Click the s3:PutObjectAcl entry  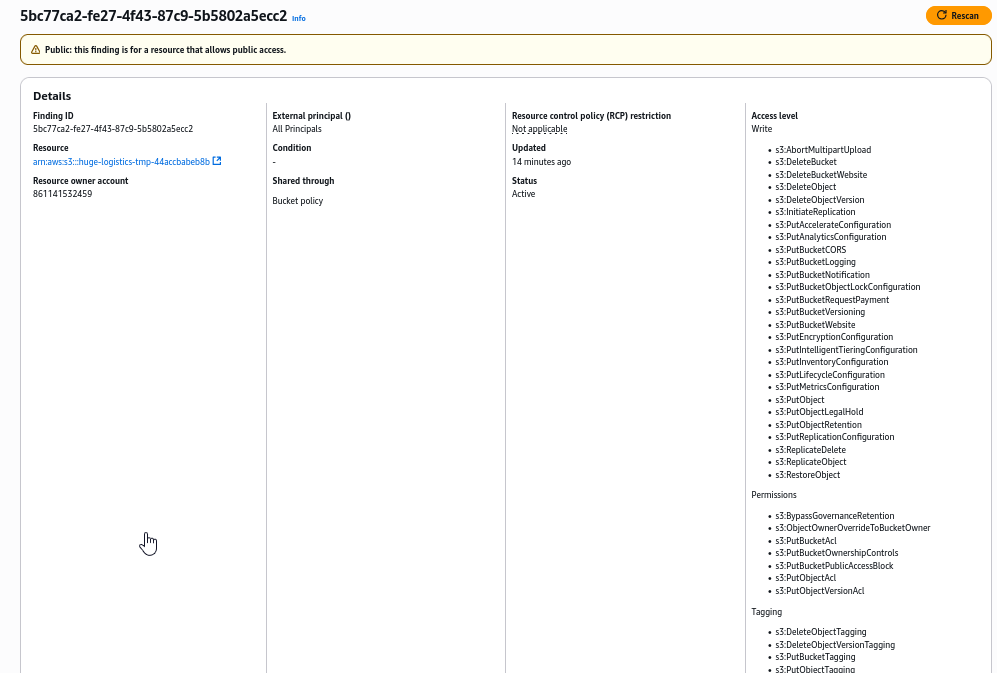point(806,578)
